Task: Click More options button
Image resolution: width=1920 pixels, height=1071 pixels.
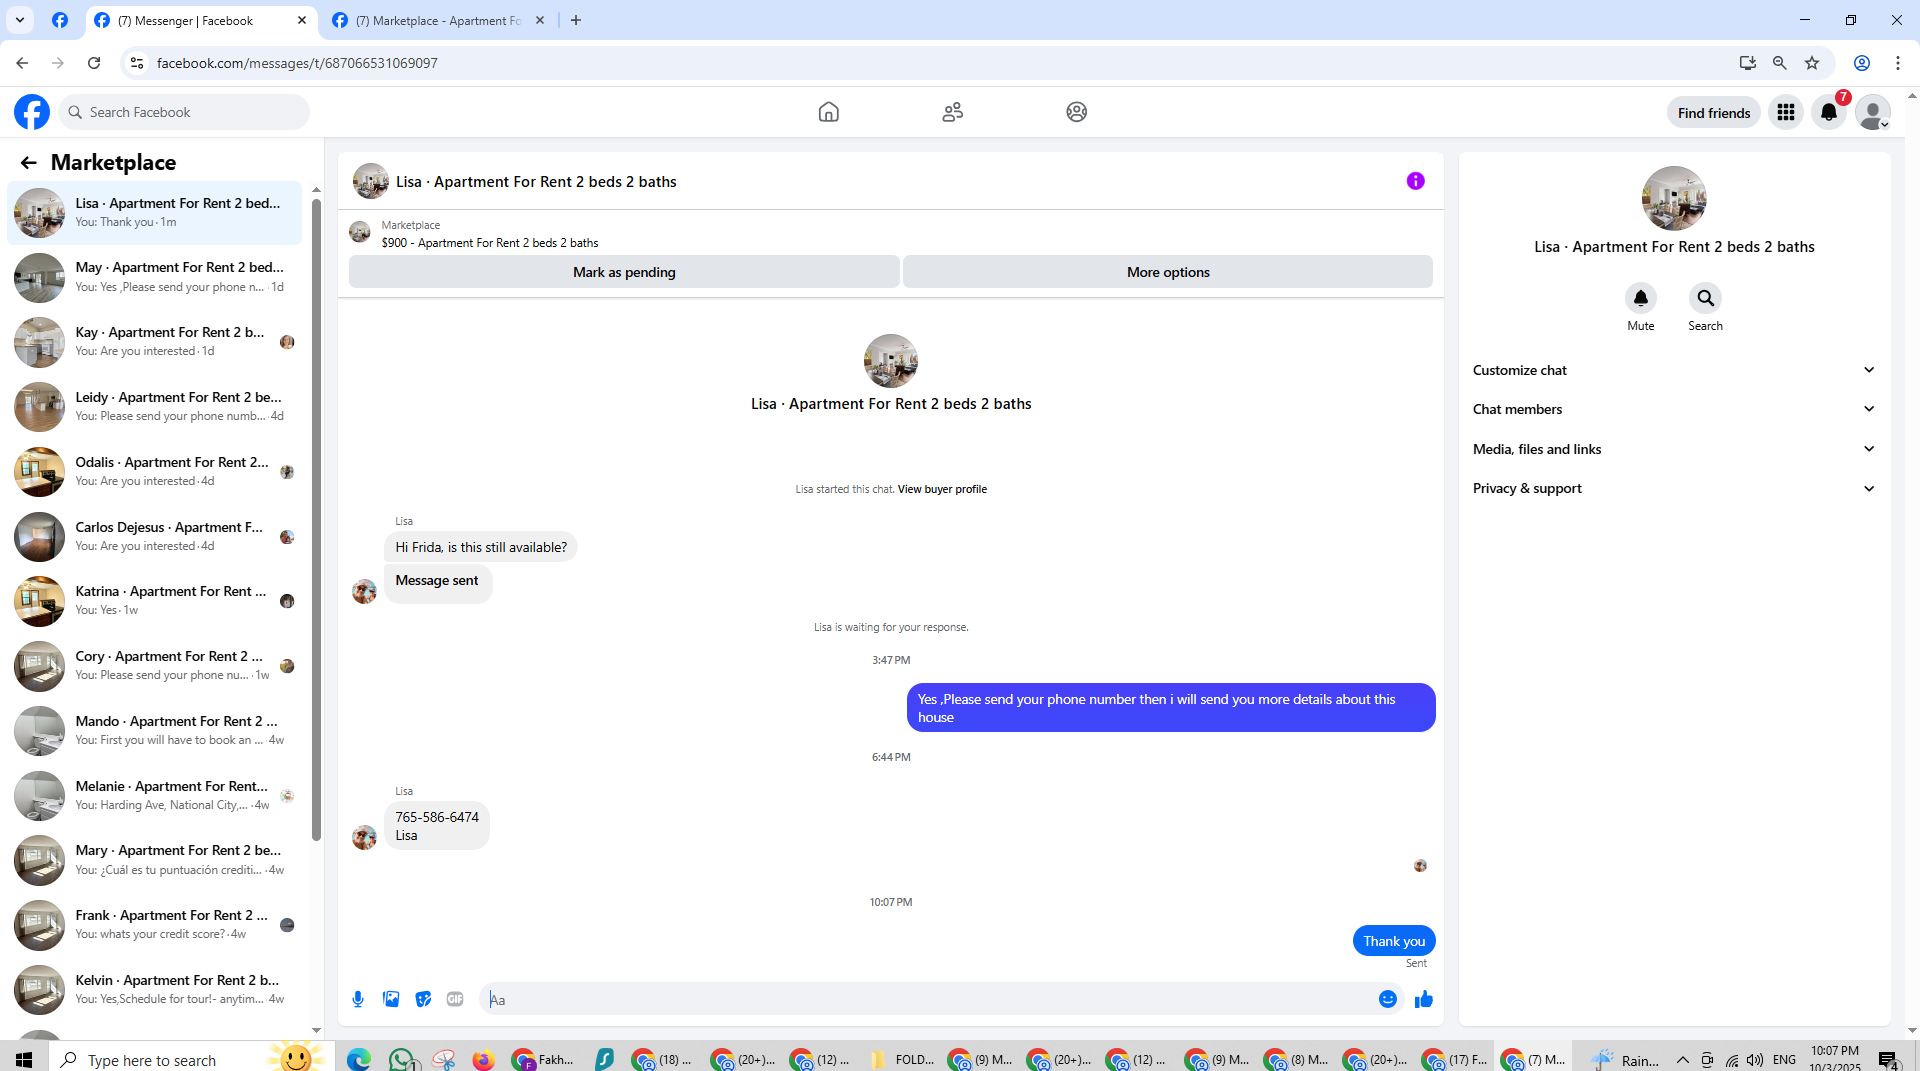Action: coord(1168,272)
